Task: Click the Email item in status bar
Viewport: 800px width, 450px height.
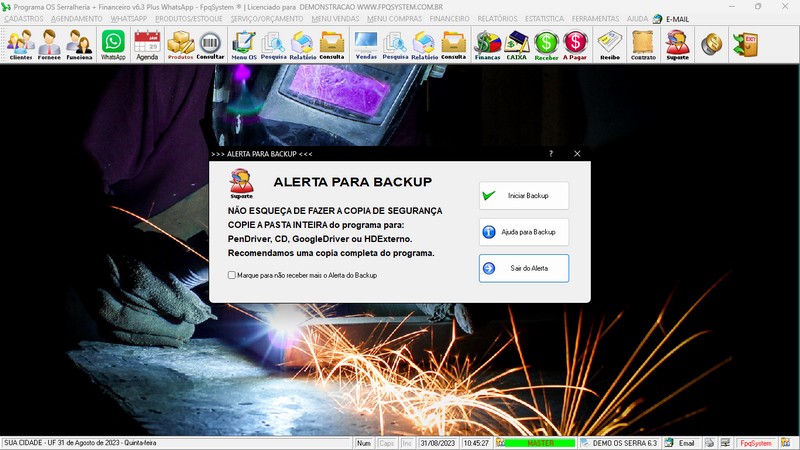Action: pyautogui.click(x=681, y=443)
